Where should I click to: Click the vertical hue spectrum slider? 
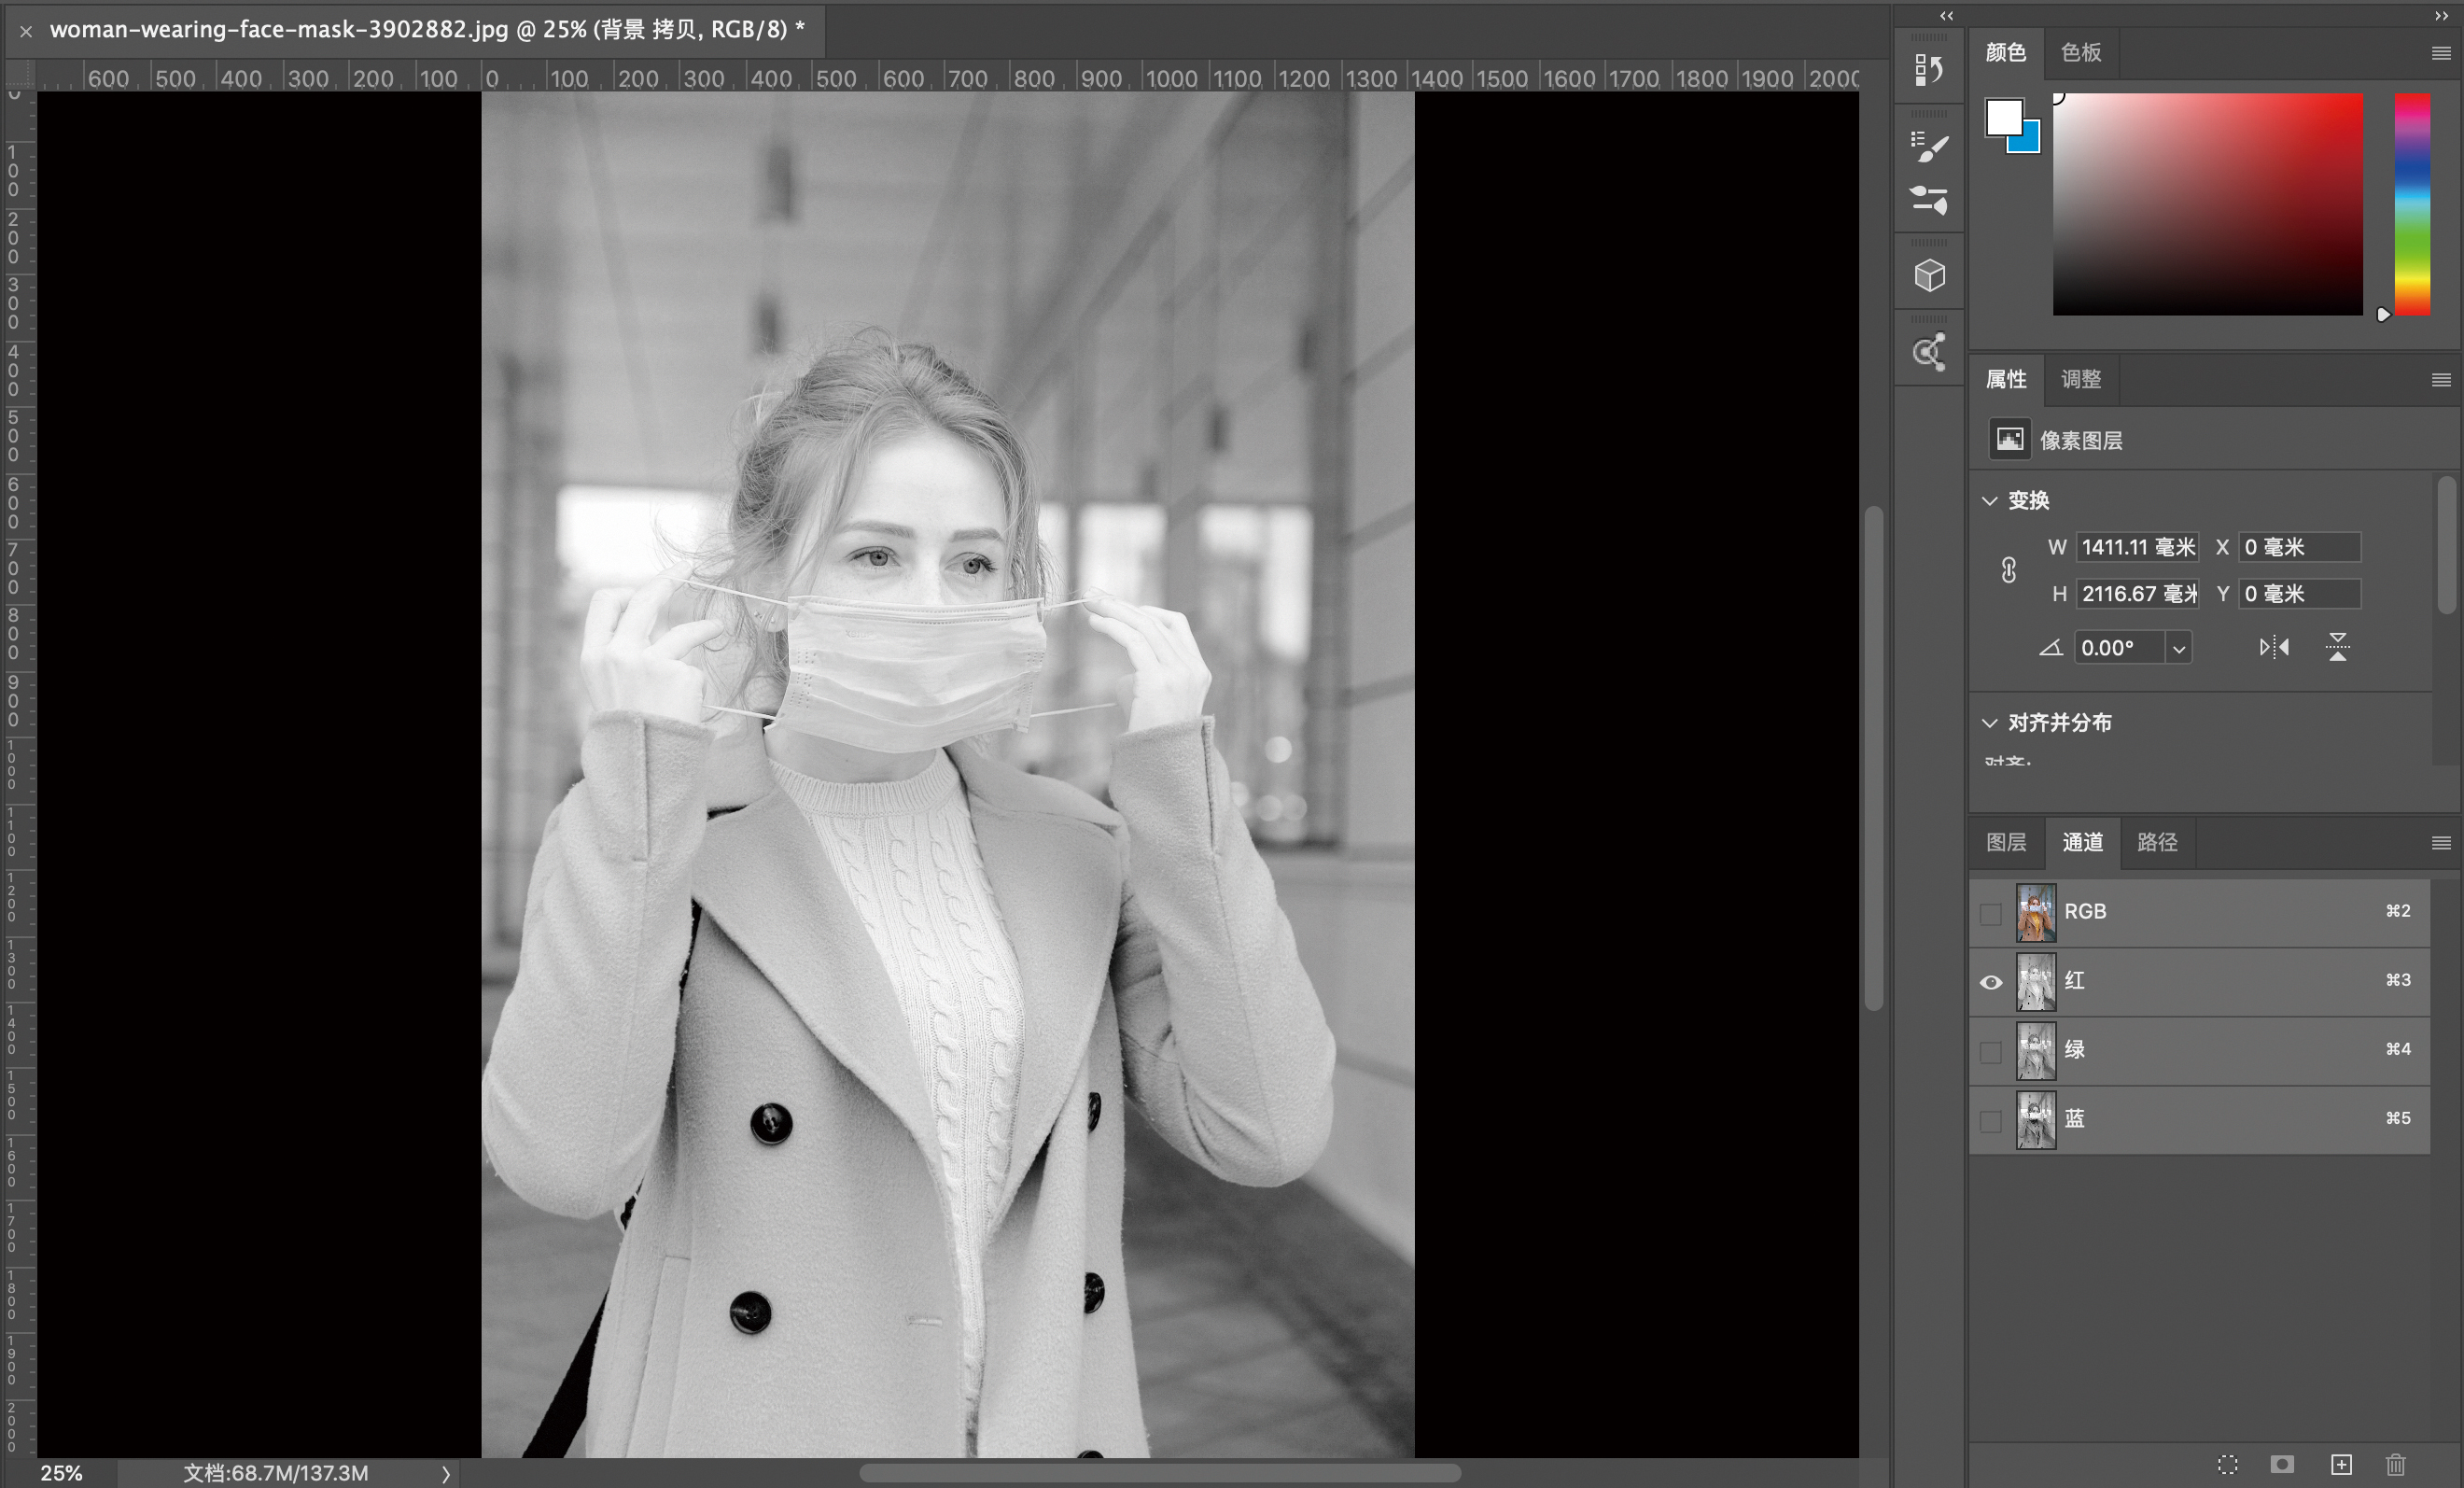point(2412,204)
